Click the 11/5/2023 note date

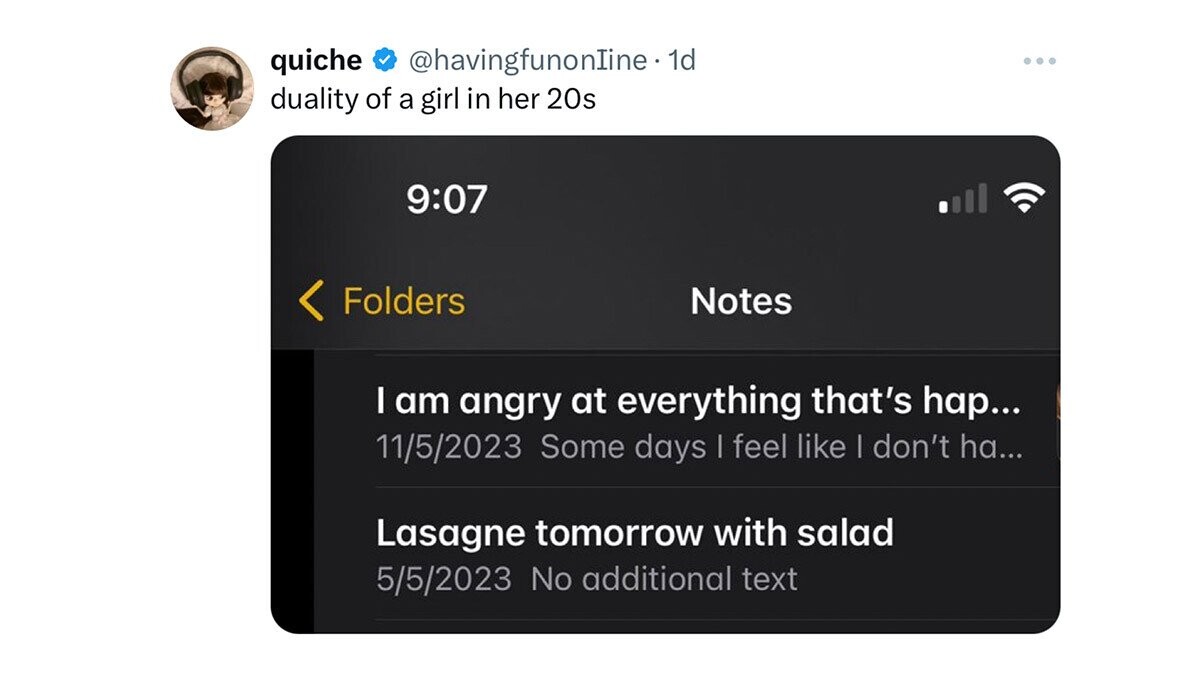pyautogui.click(x=449, y=447)
